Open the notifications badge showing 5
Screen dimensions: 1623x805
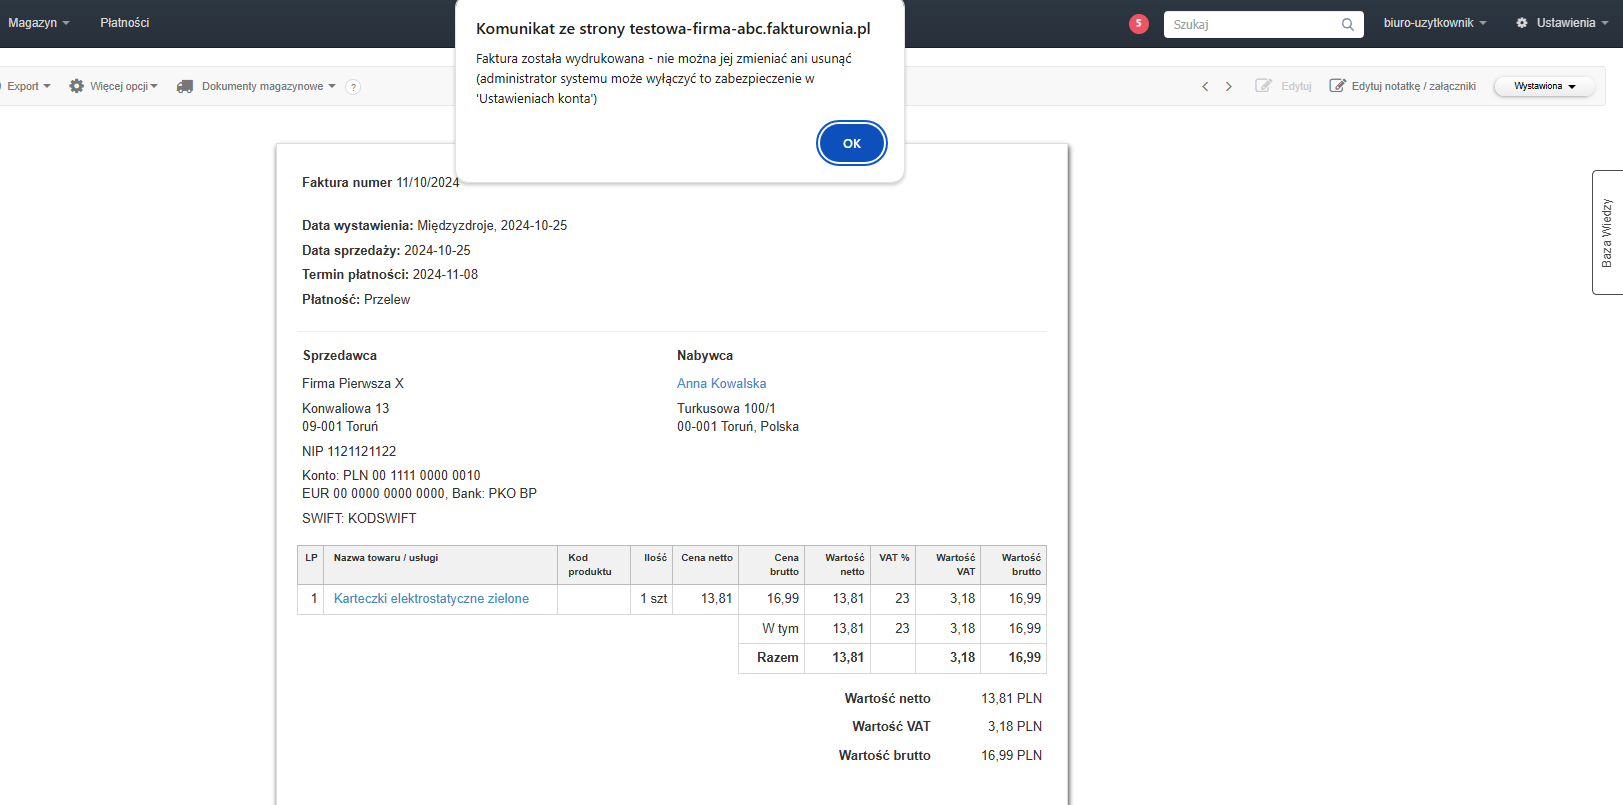pyautogui.click(x=1138, y=23)
